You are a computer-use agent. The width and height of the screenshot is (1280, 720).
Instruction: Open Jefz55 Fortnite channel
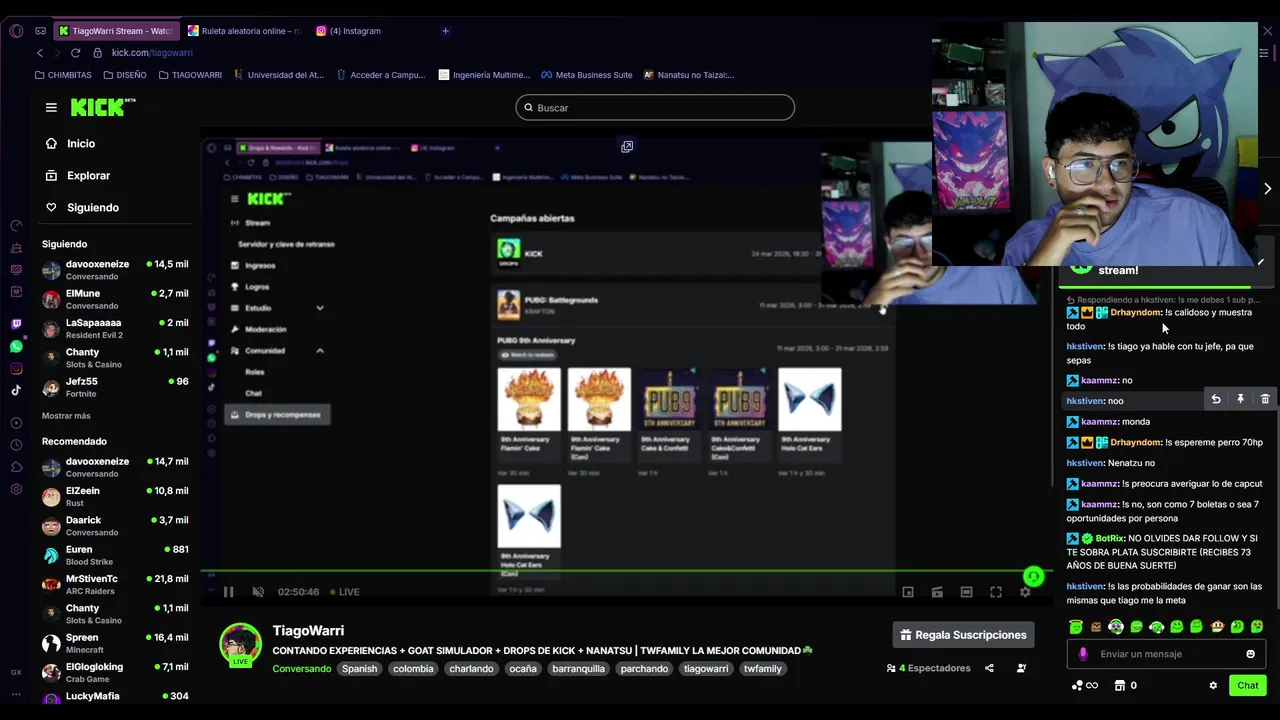(x=115, y=387)
